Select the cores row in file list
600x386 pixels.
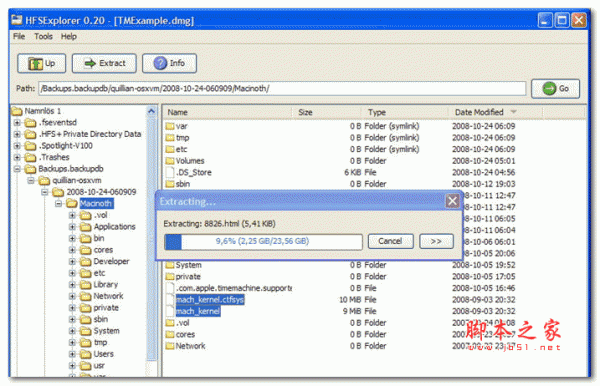(341, 334)
